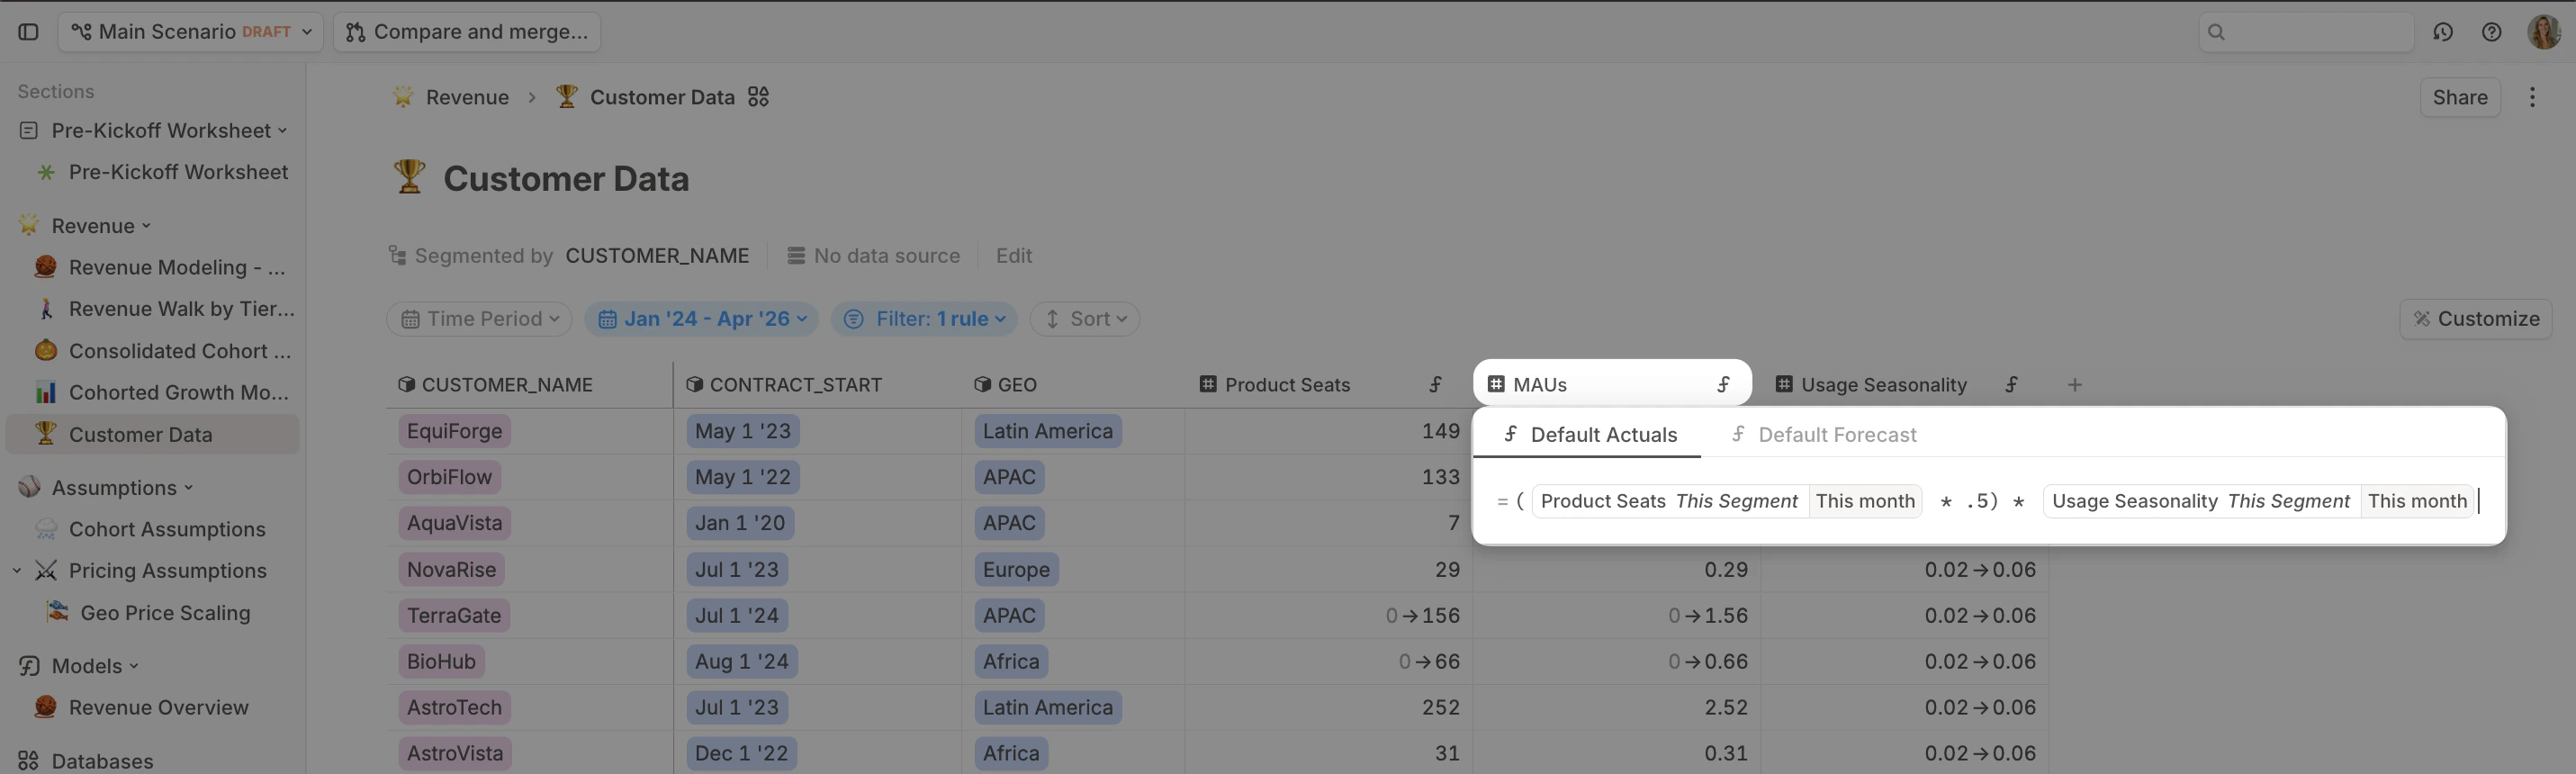Screen dimensions: 2576x774
Task: Open formula icon for Usage Seasonality column
Action: [x=2012, y=385]
